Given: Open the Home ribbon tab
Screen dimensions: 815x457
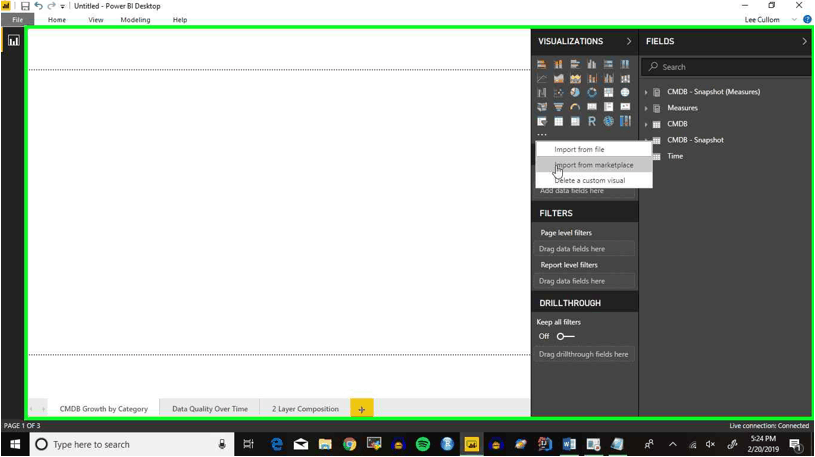Looking at the screenshot, I should [57, 20].
